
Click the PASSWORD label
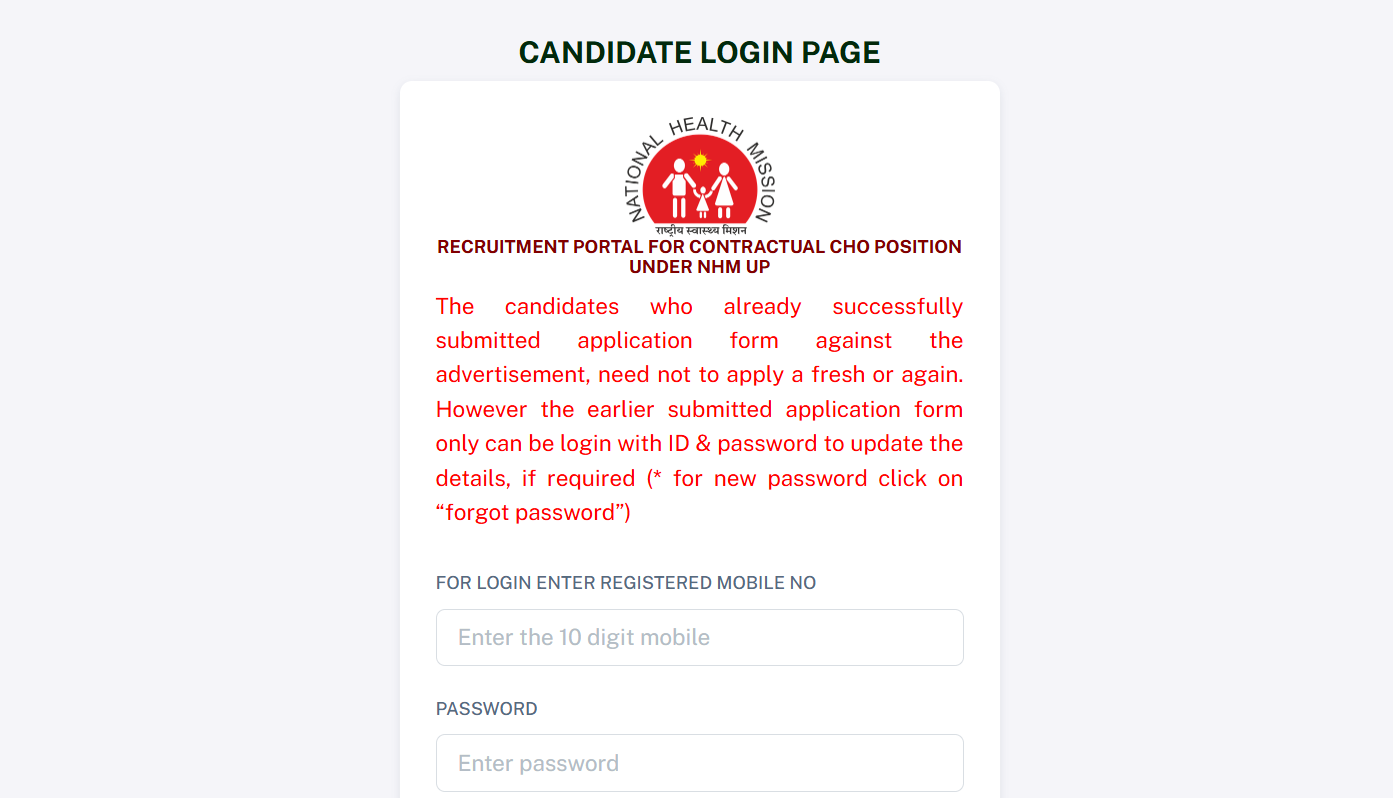486,708
